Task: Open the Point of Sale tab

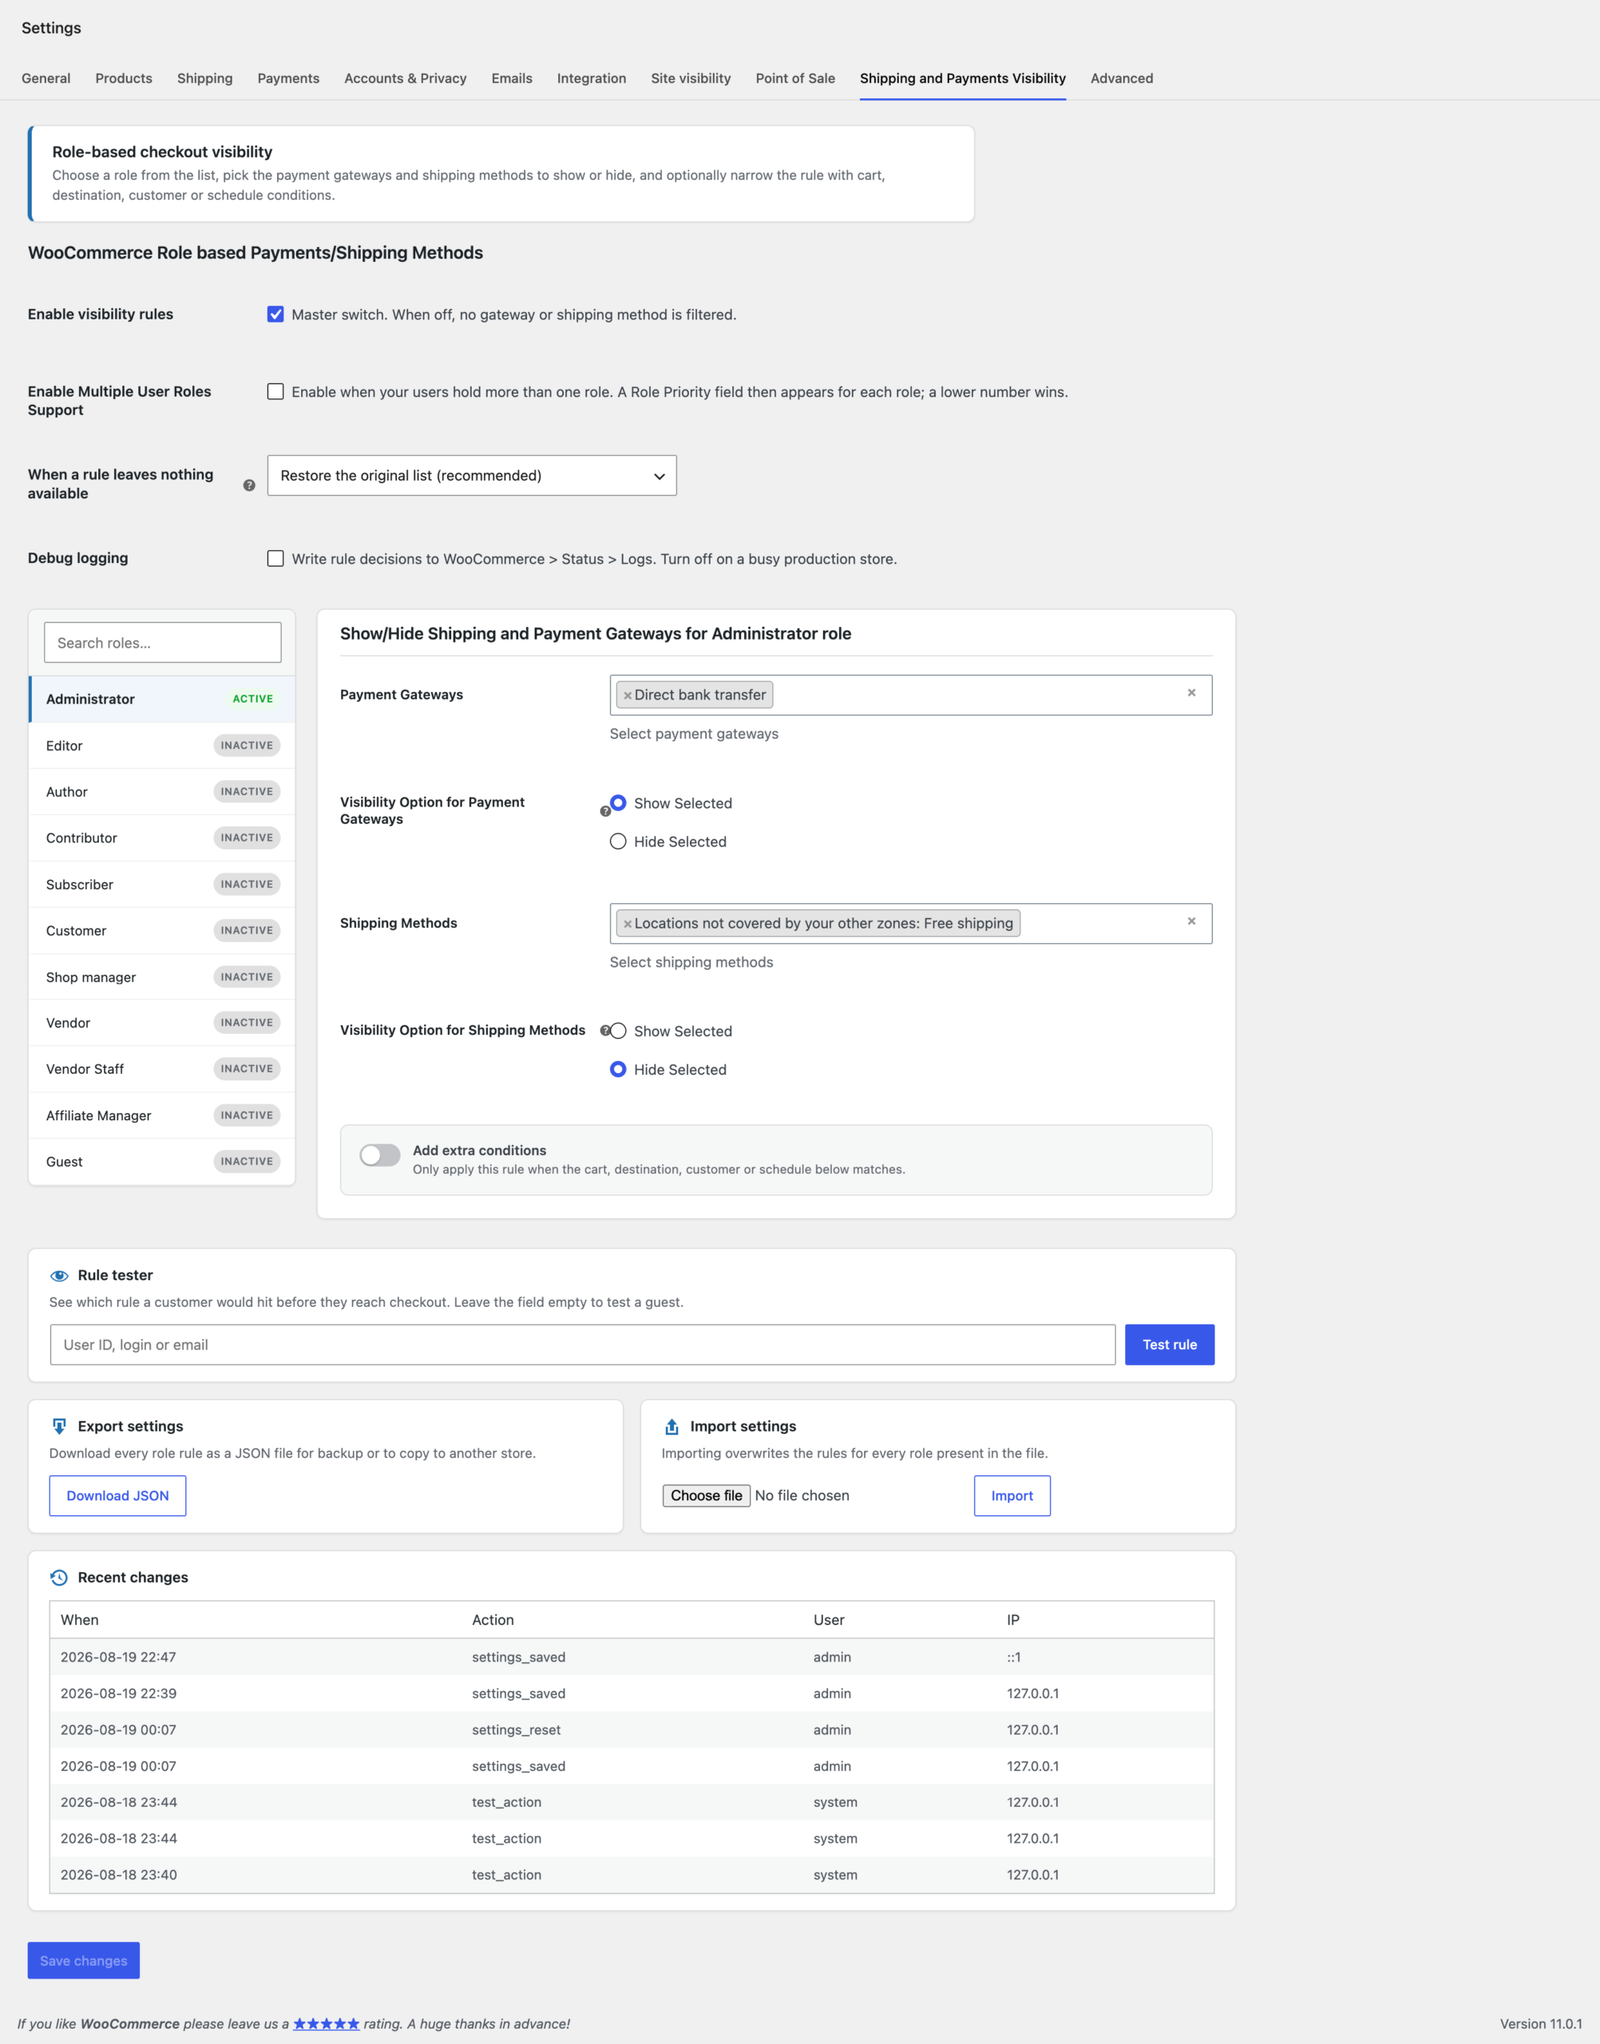Action: point(795,78)
